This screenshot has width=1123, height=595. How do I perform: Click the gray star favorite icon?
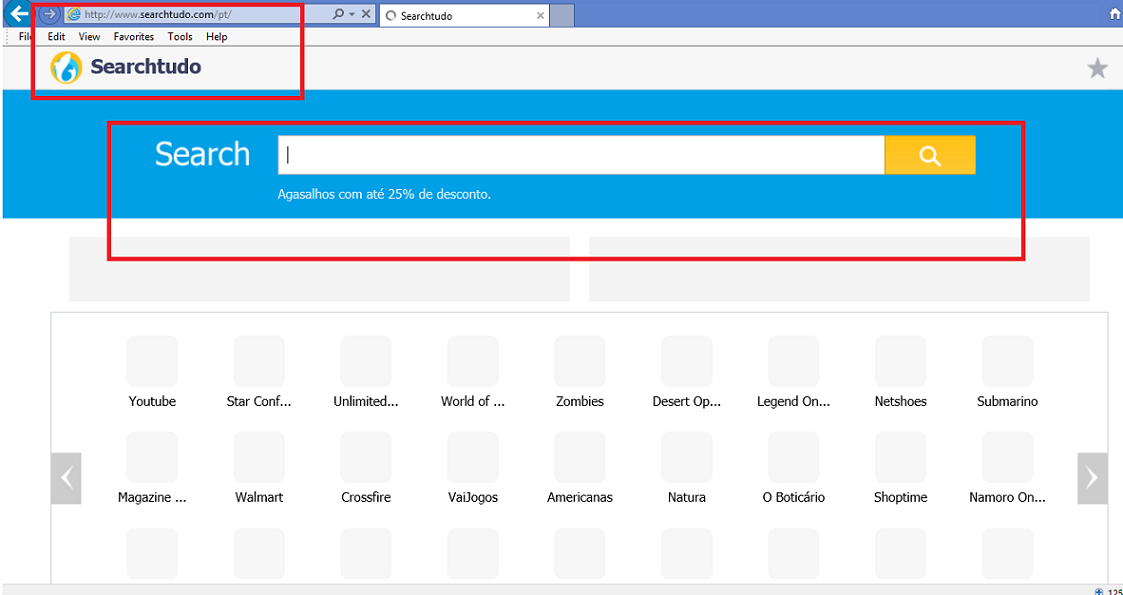[x=1097, y=69]
